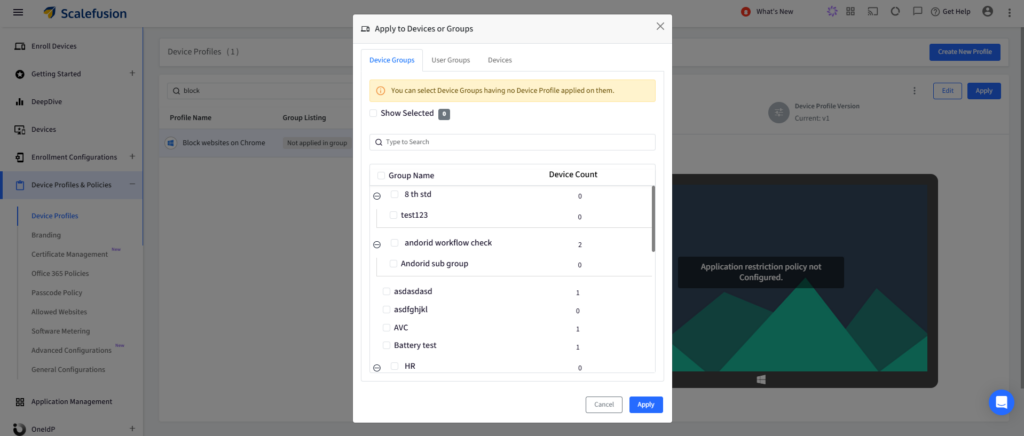The height and width of the screenshot is (436, 1024).
Task: Expand OneIdP with plus icon
Action: [132, 429]
